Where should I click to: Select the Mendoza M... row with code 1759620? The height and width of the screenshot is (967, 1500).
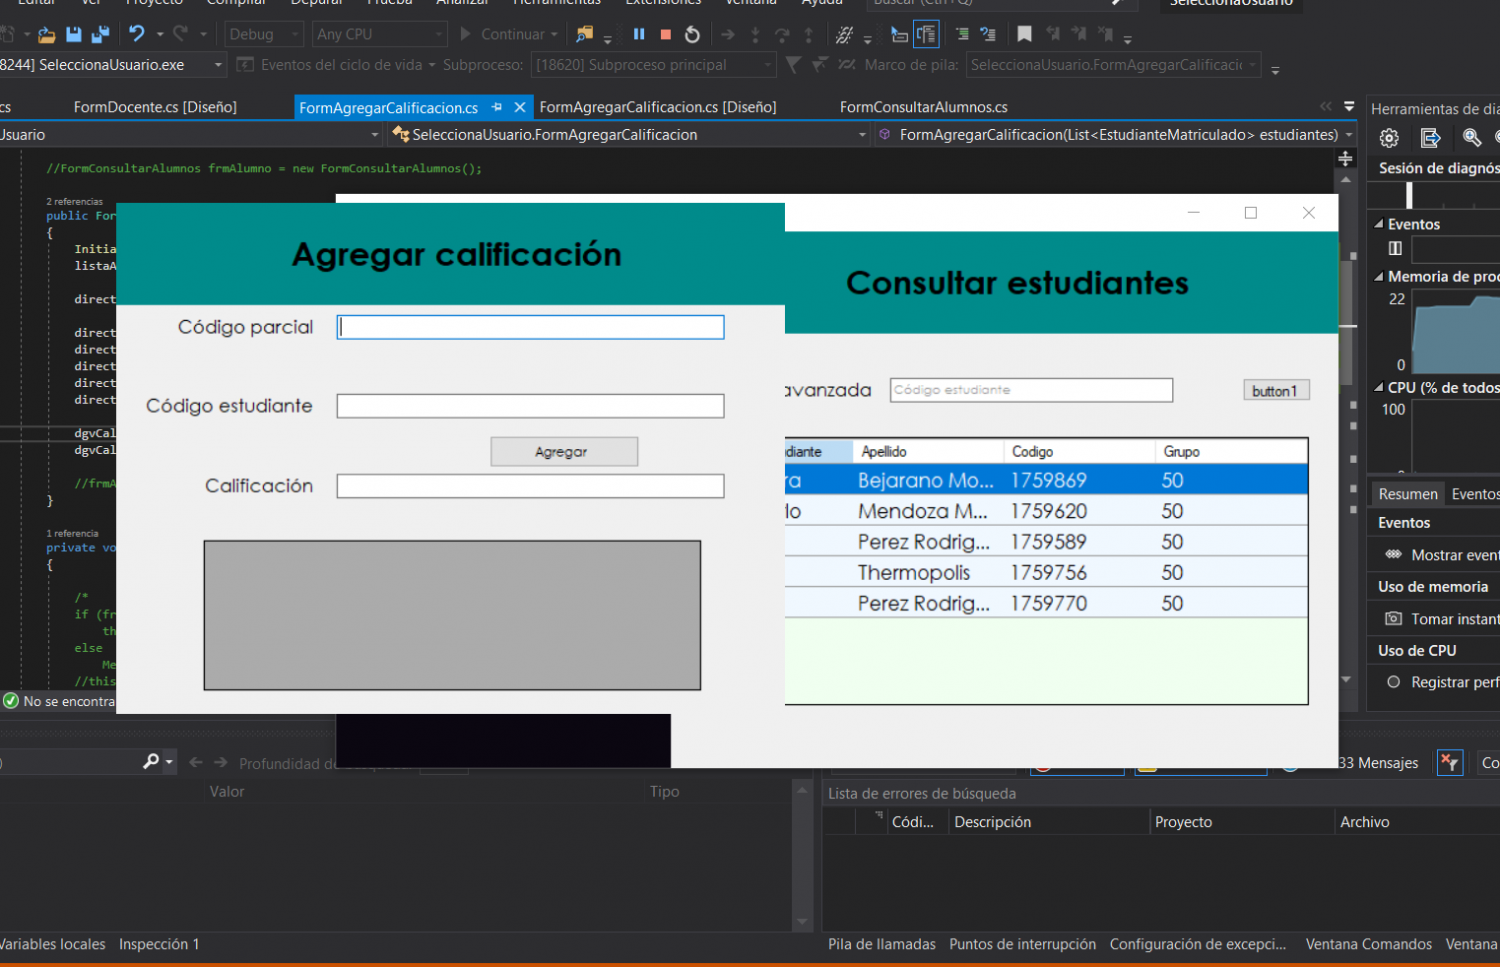tap(1046, 511)
